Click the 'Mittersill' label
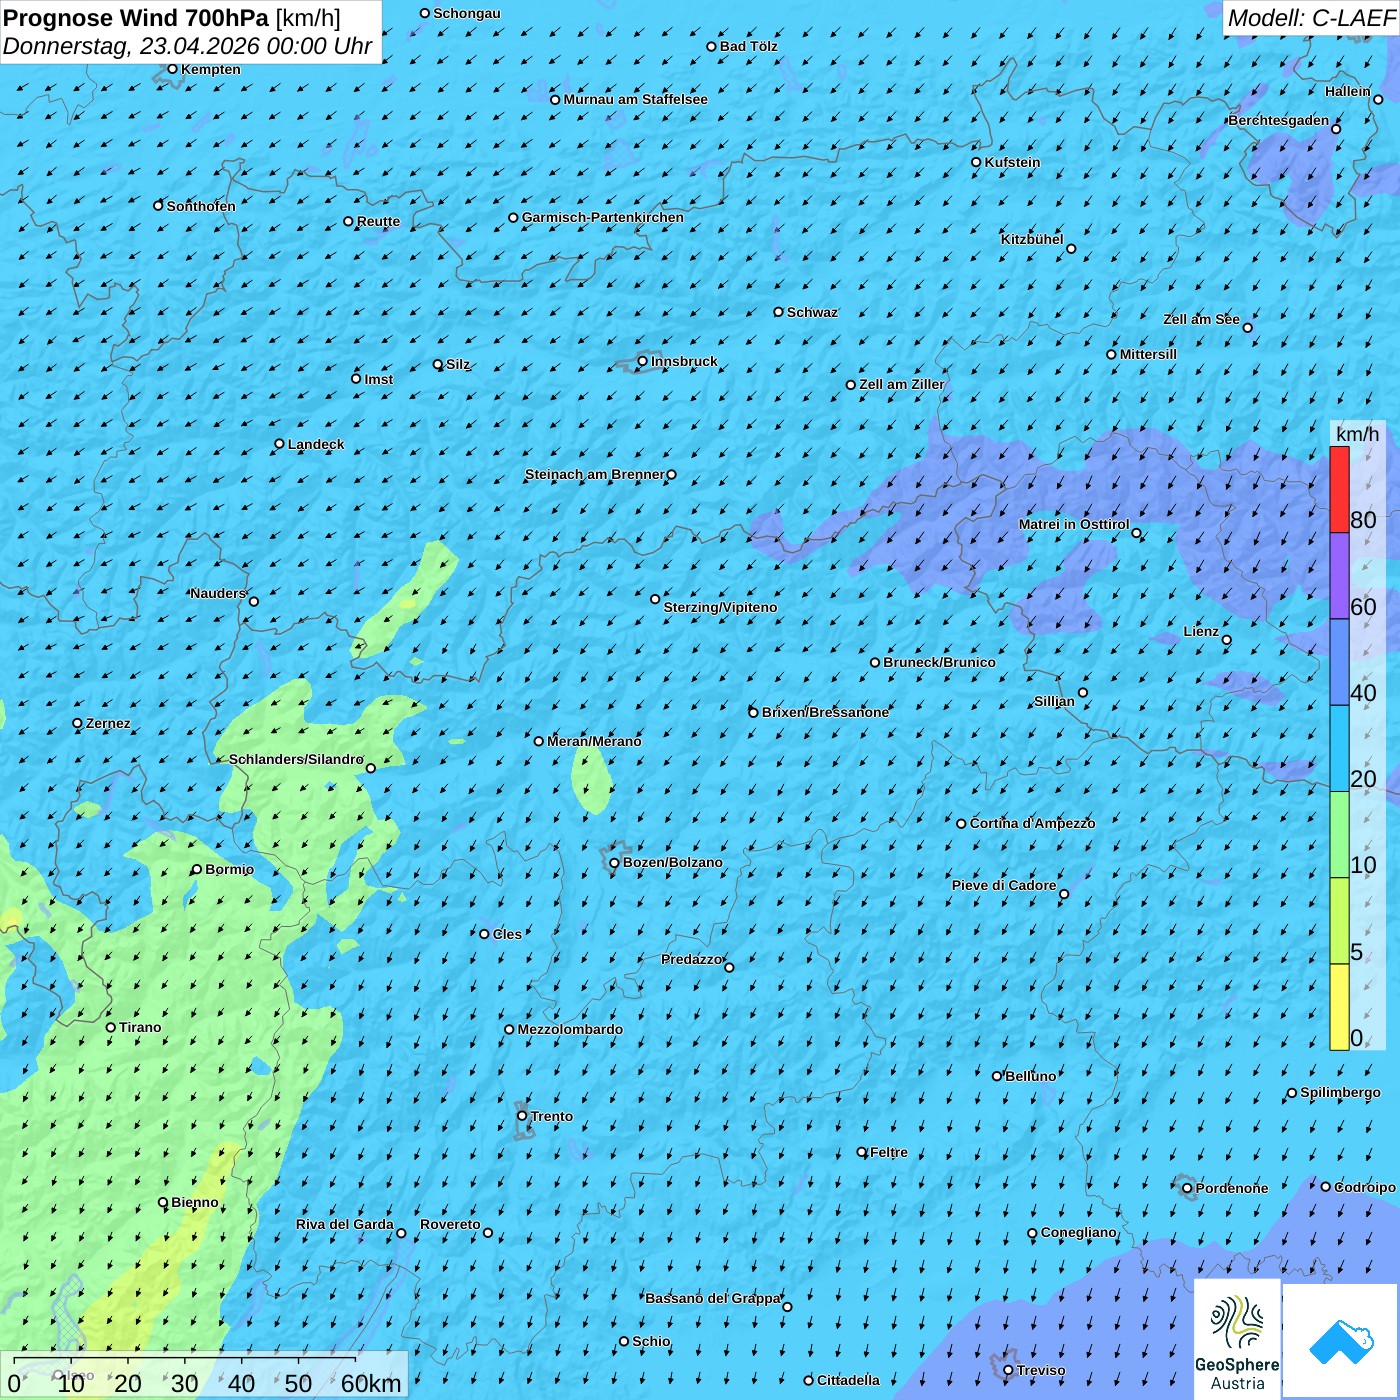1400x1400 pixels. point(1148,354)
